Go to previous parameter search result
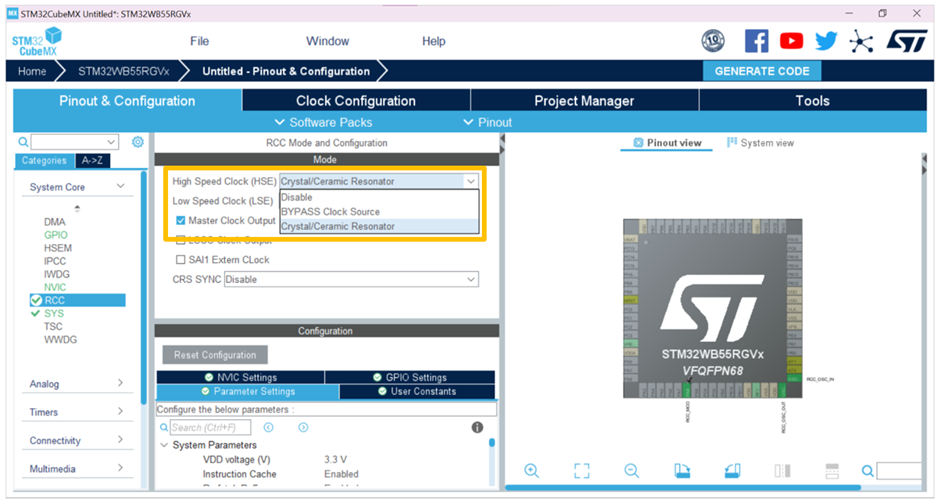Viewport: 940px width, 504px height. click(x=269, y=427)
